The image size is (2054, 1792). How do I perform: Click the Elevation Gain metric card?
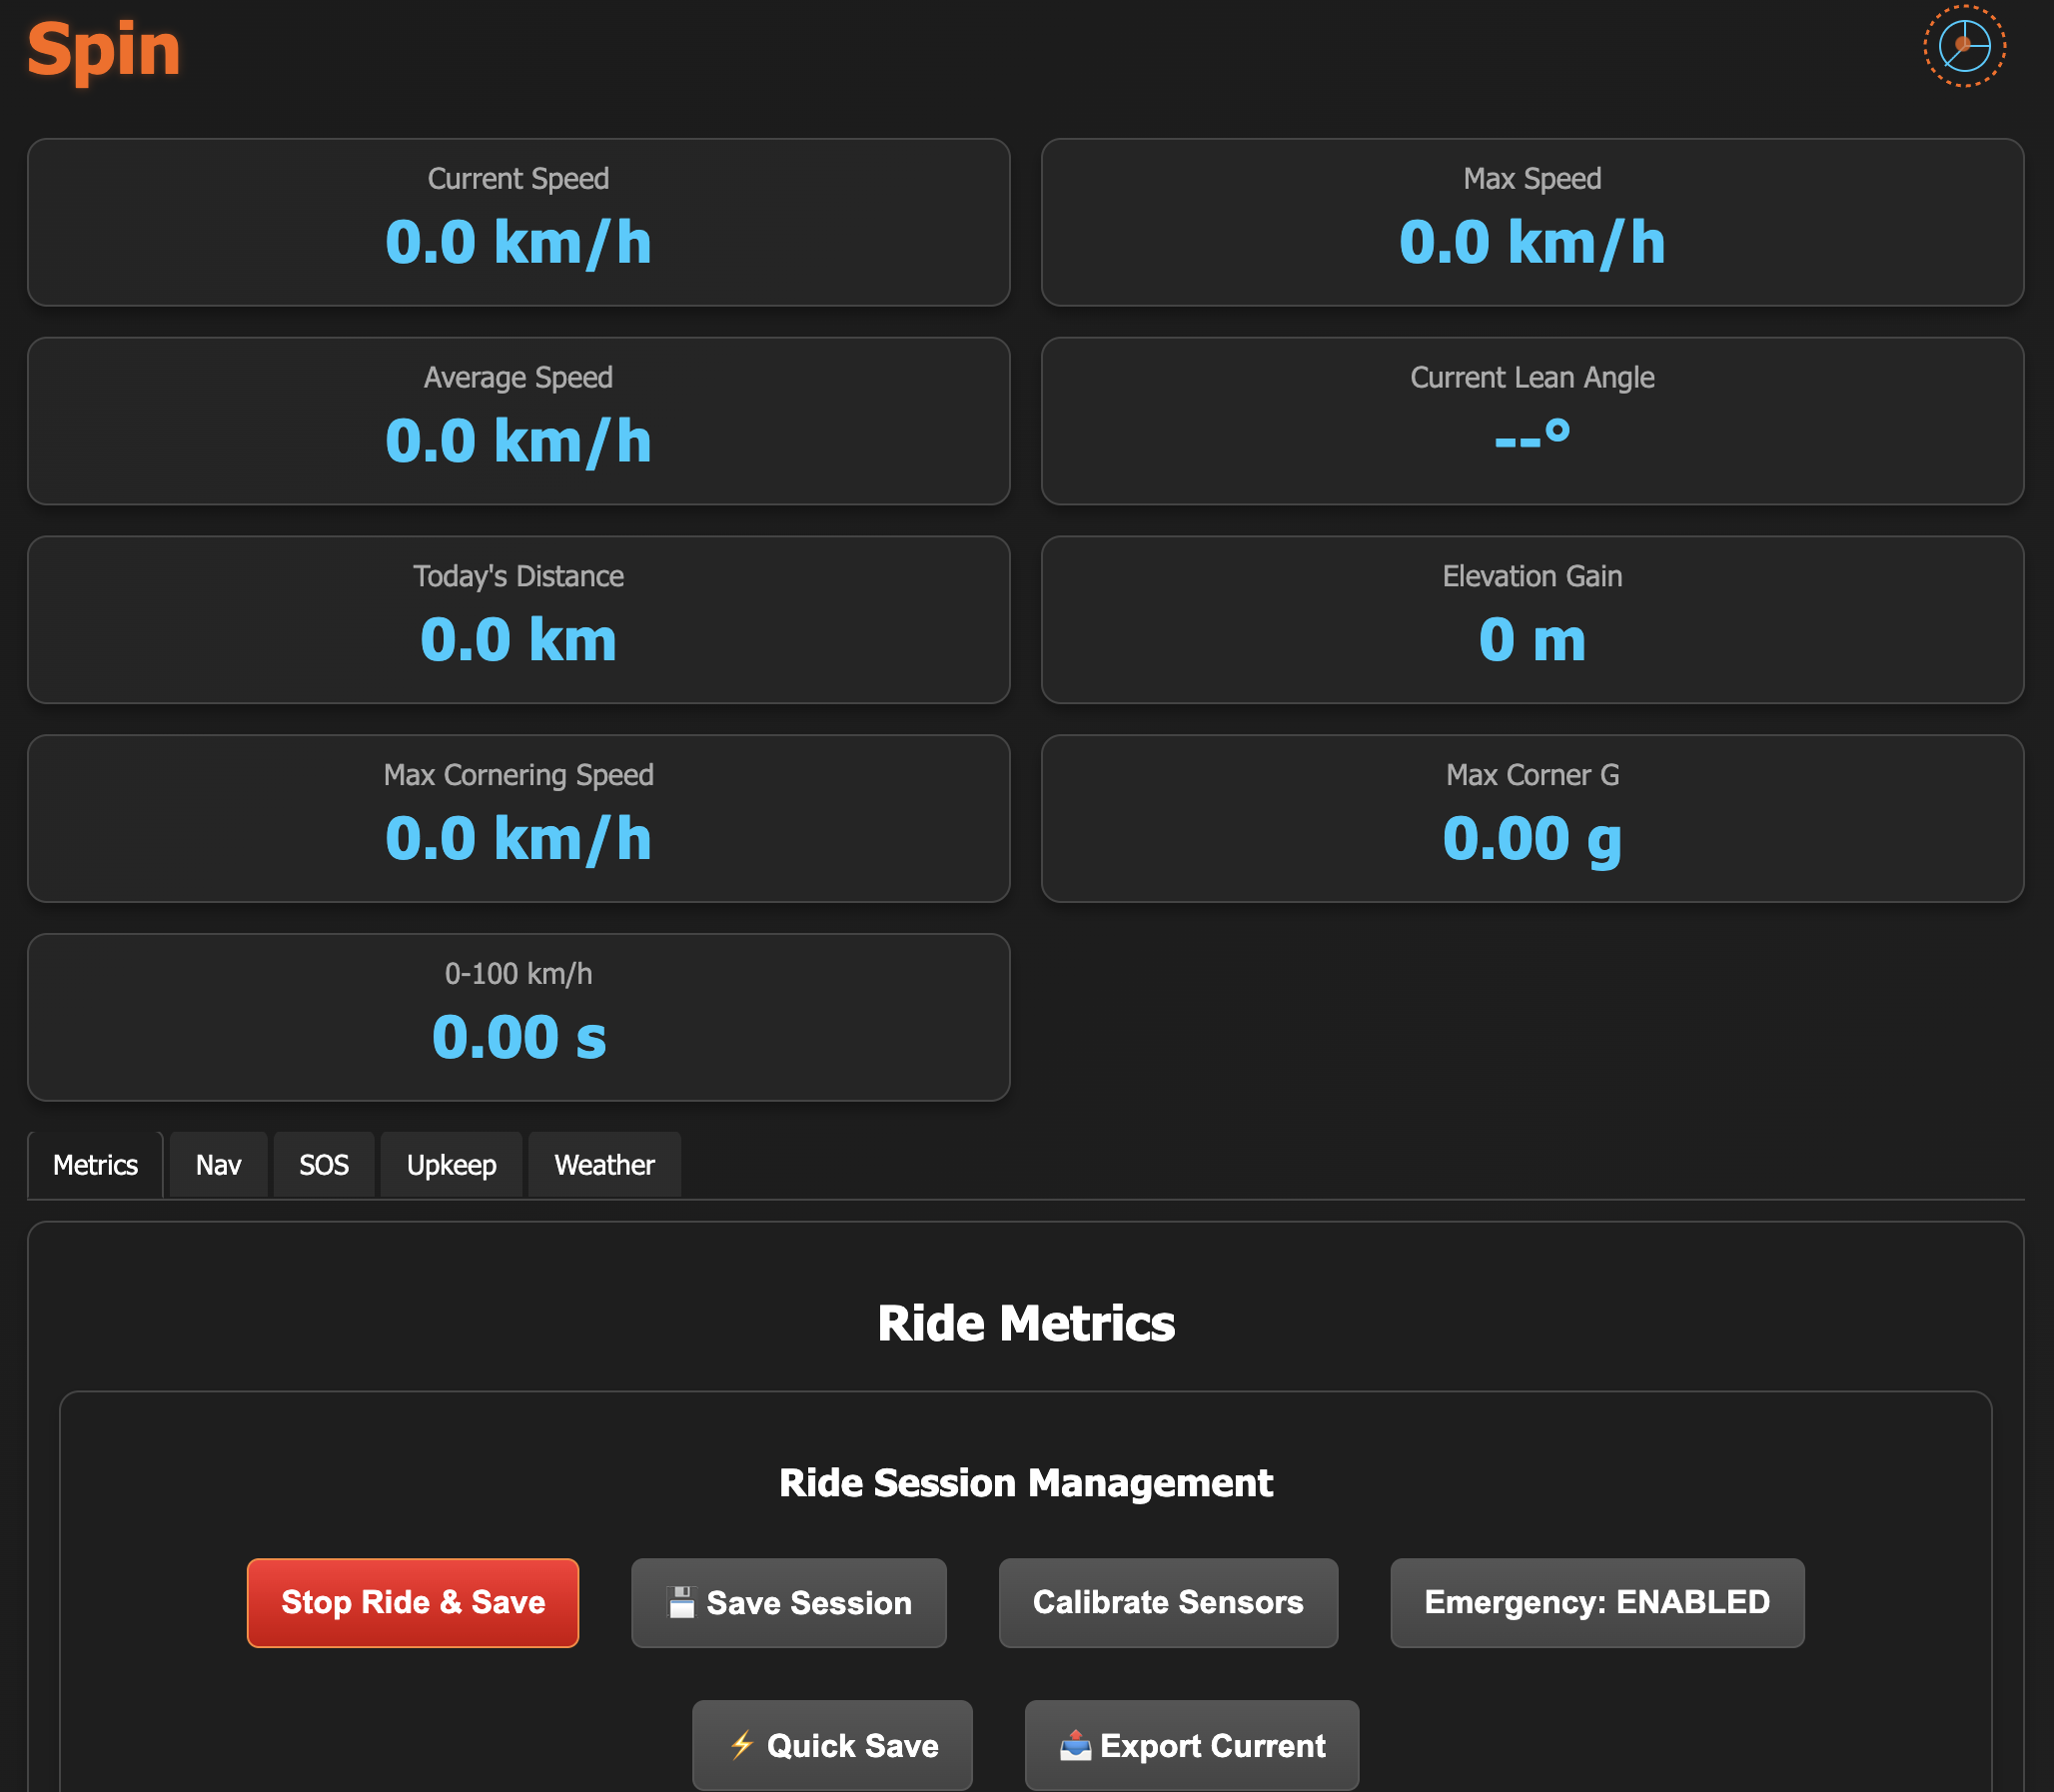point(1532,620)
